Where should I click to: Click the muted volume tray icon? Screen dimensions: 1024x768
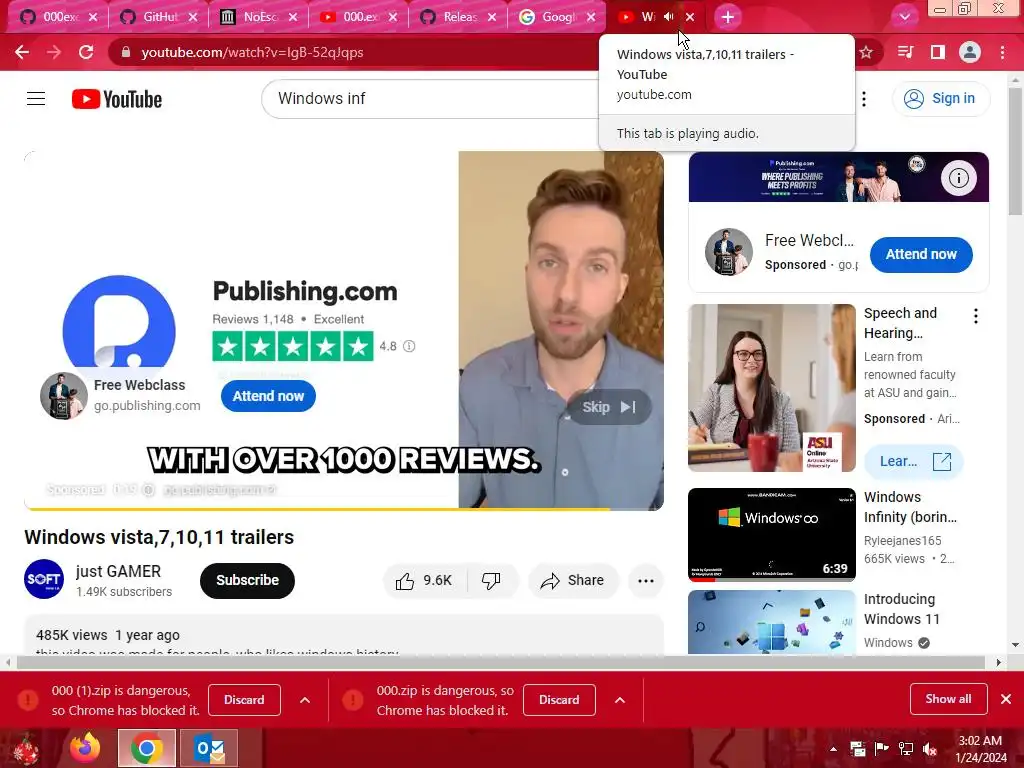[929, 749]
